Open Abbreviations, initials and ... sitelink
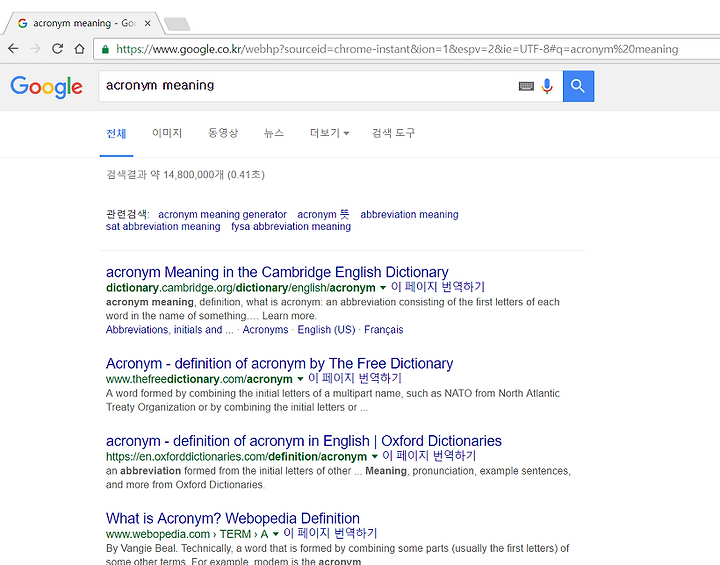The image size is (720, 565). click(x=169, y=330)
